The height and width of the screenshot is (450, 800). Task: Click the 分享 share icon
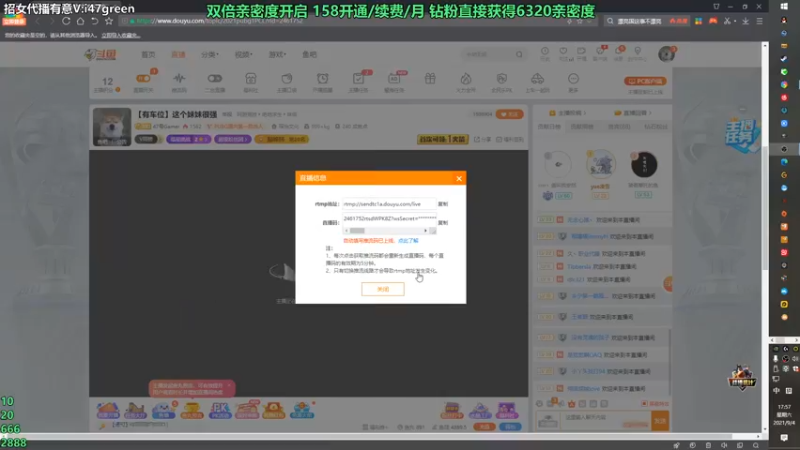483,139
